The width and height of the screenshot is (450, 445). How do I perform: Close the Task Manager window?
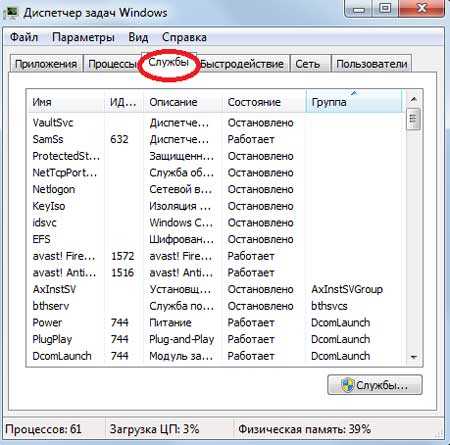(422, 9)
